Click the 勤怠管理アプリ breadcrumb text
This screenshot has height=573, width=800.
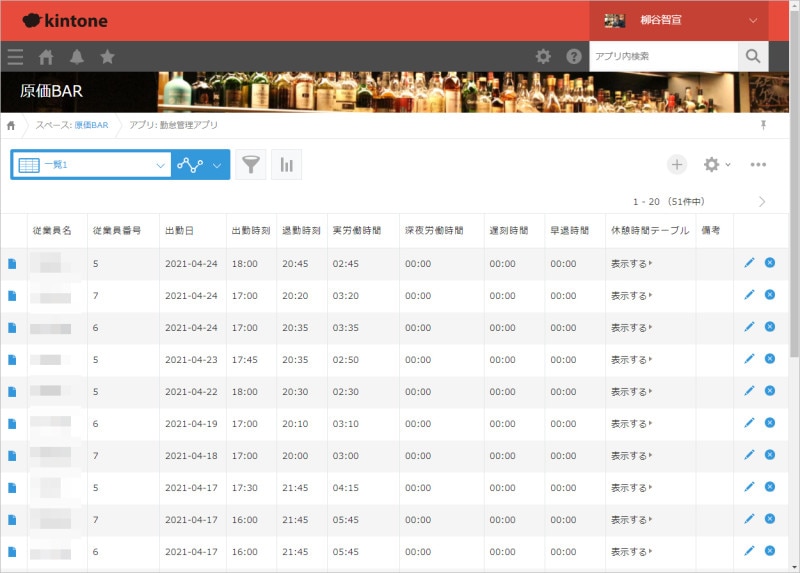[x=188, y=125]
